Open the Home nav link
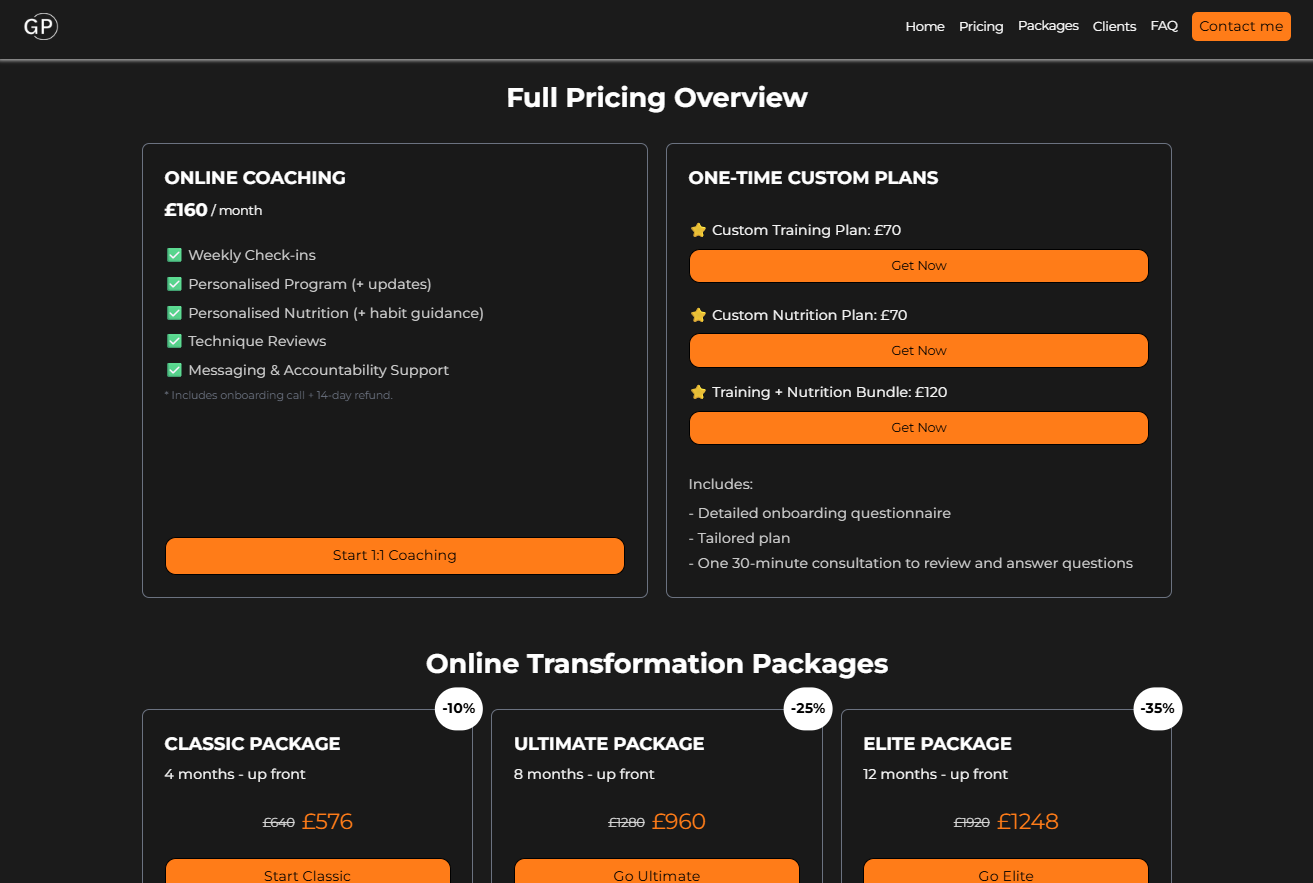This screenshot has width=1313, height=883. coord(924,27)
